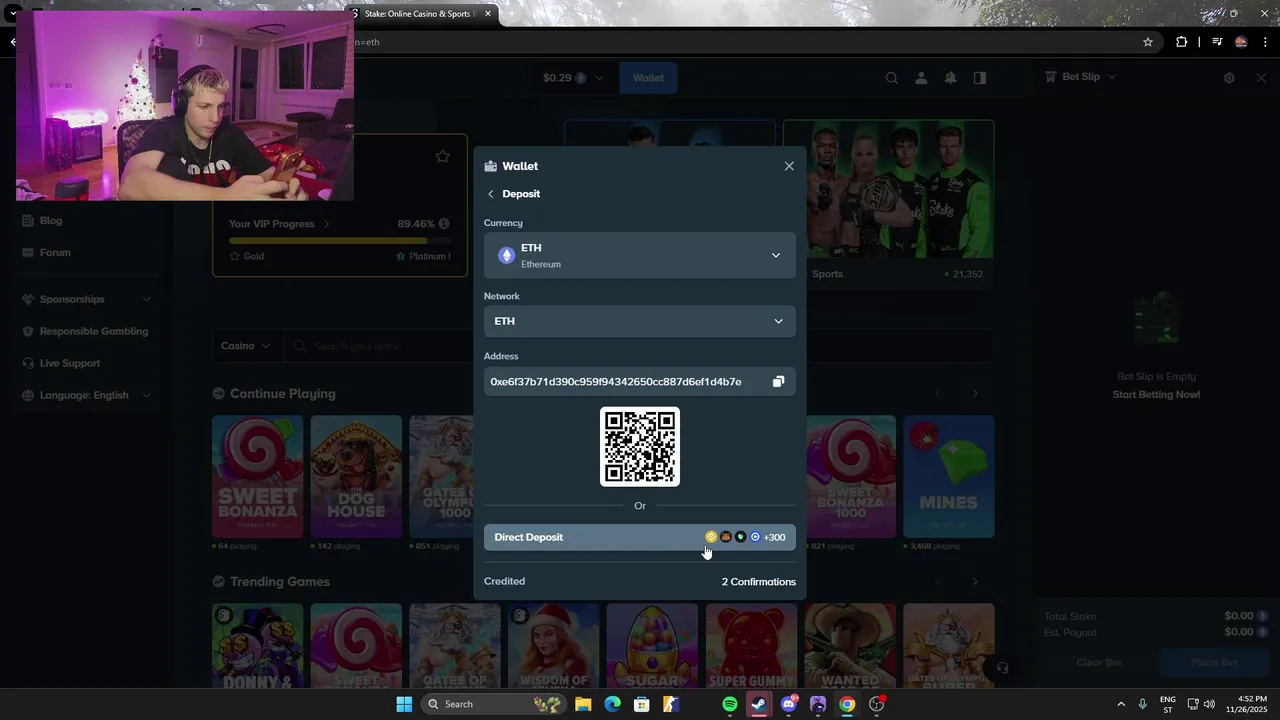This screenshot has height=720, width=1280.
Task: Open Chrome extensions puzzle icon
Action: [x=1181, y=42]
